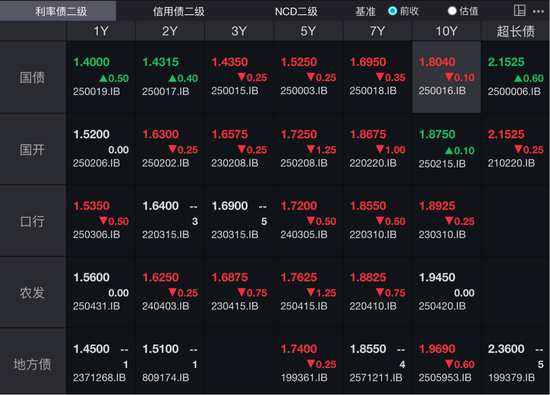Open bond 2500006.IB in 超长债 column
The width and height of the screenshot is (550, 395).
pyautogui.click(x=515, y=77)
